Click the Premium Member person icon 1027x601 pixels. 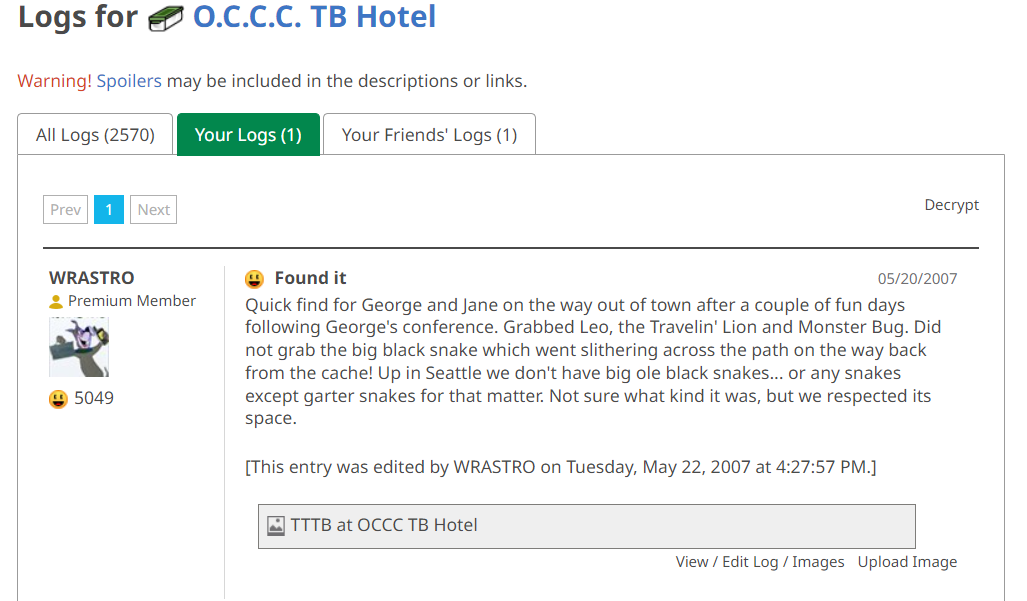pyautogui.click(x=56, y=301)
